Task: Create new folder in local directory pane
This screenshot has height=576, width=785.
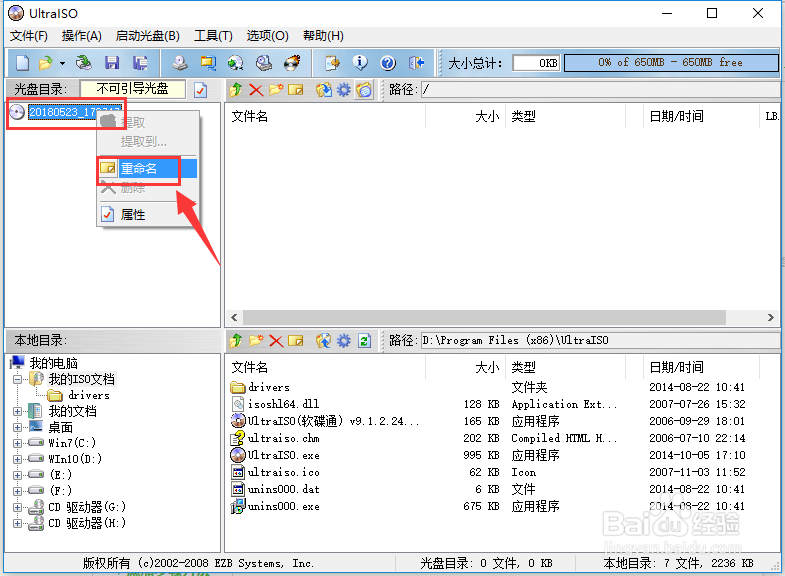Action: click(x=256, y=341)
